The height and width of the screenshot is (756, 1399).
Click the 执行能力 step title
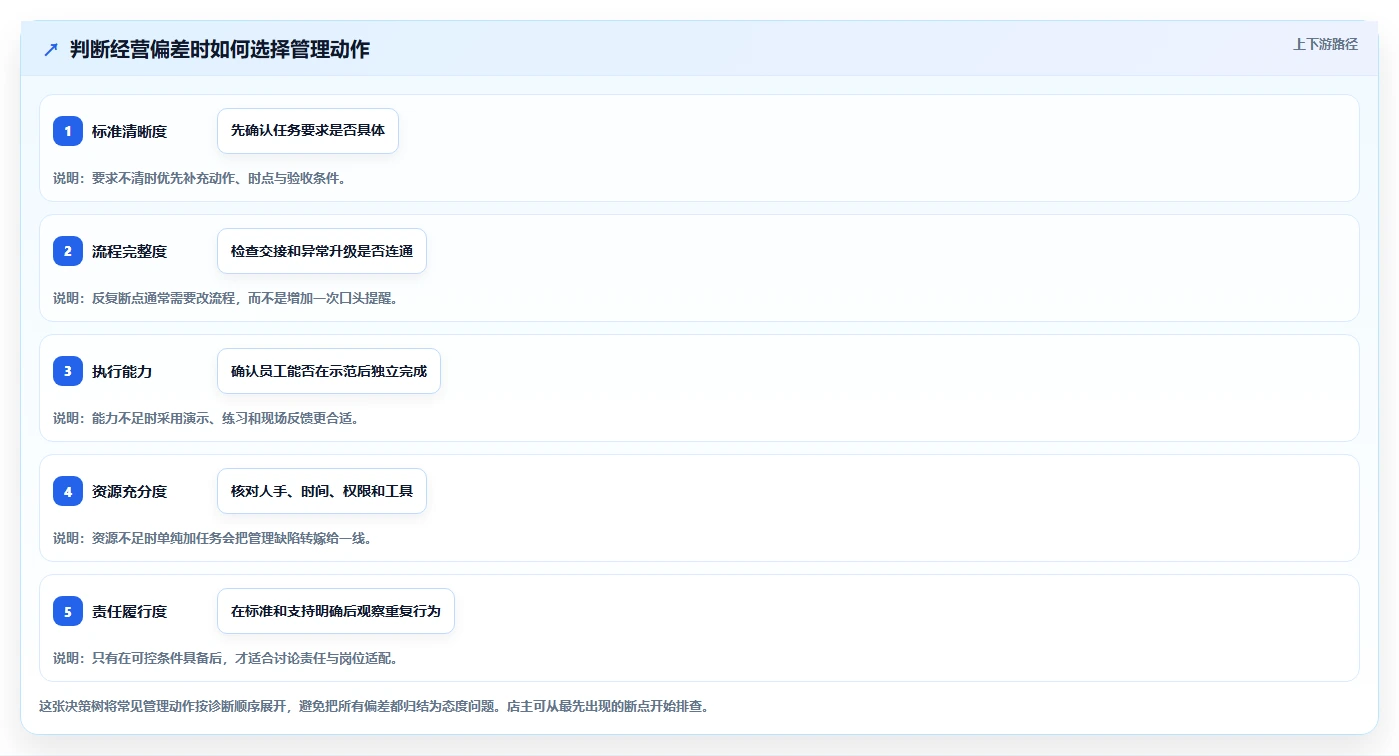pyautogui.click(x=122, y=371)
